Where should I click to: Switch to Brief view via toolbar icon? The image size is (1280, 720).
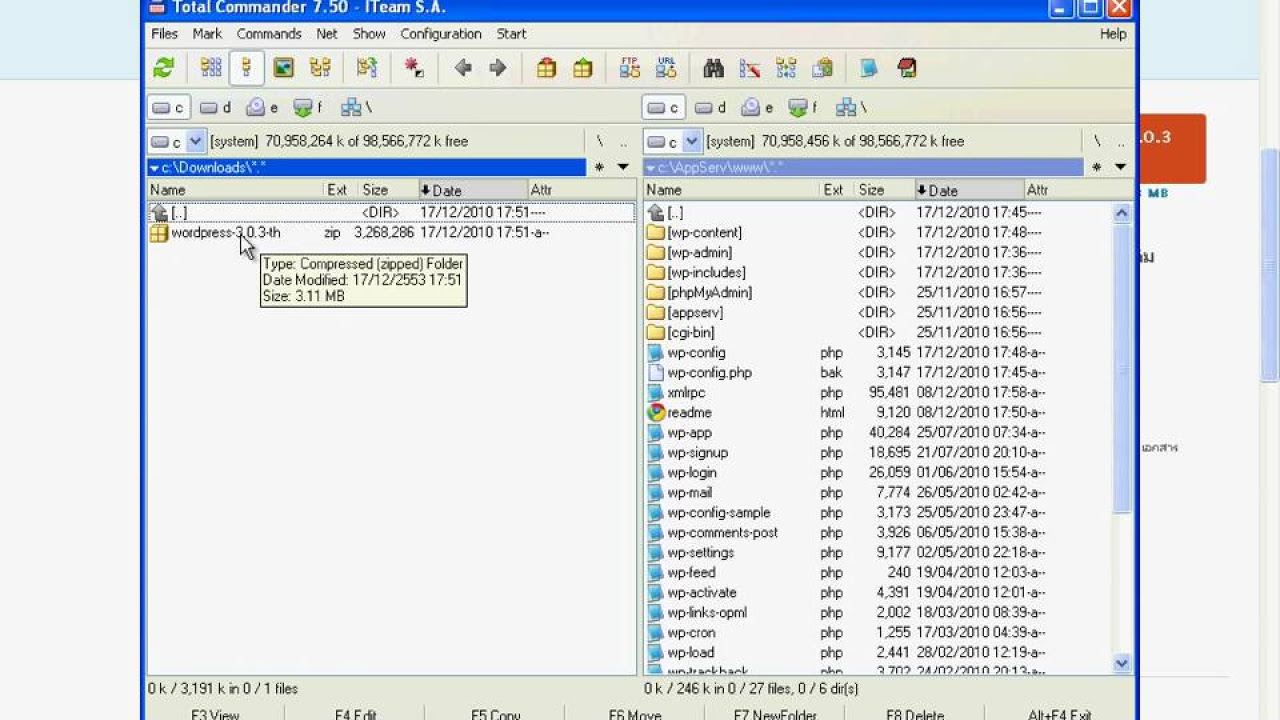click(211, 68)
